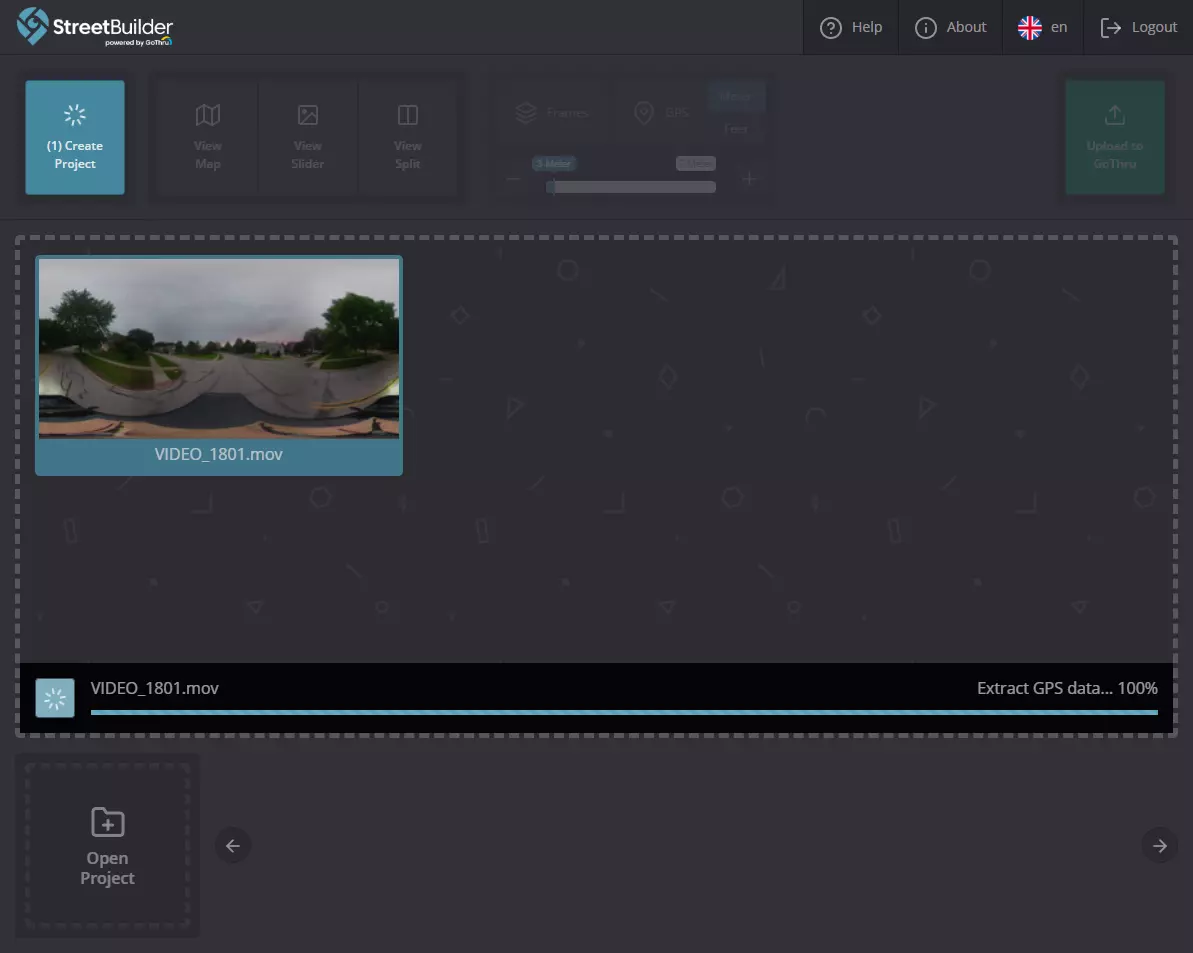
Task: Click the Create Project tool
Action: tap(74, 137)
